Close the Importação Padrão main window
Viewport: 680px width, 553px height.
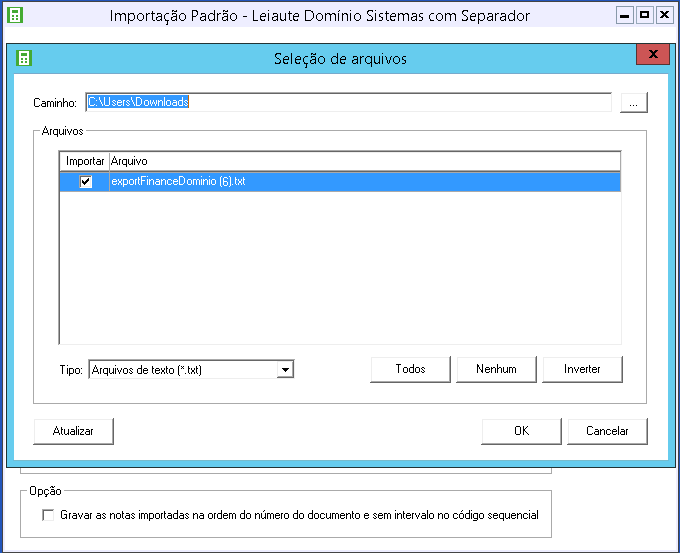coord(662,16)
